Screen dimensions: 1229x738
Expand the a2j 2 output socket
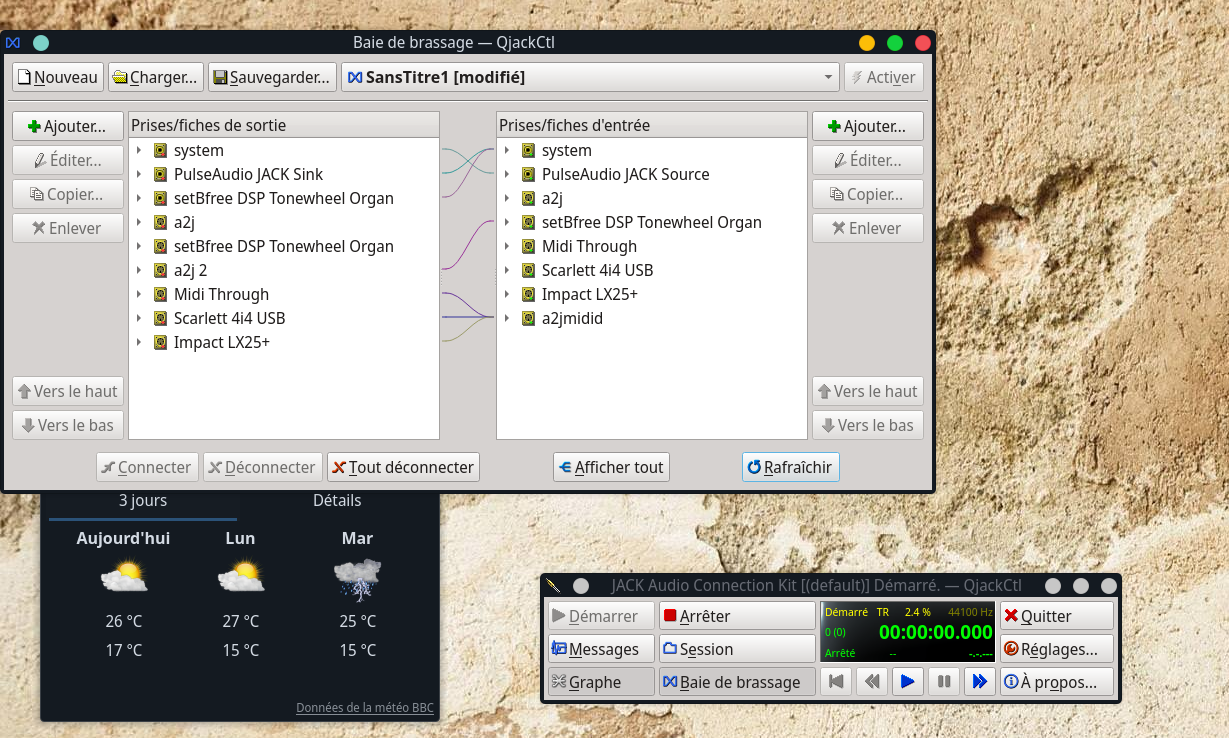(x=139, y=270)
